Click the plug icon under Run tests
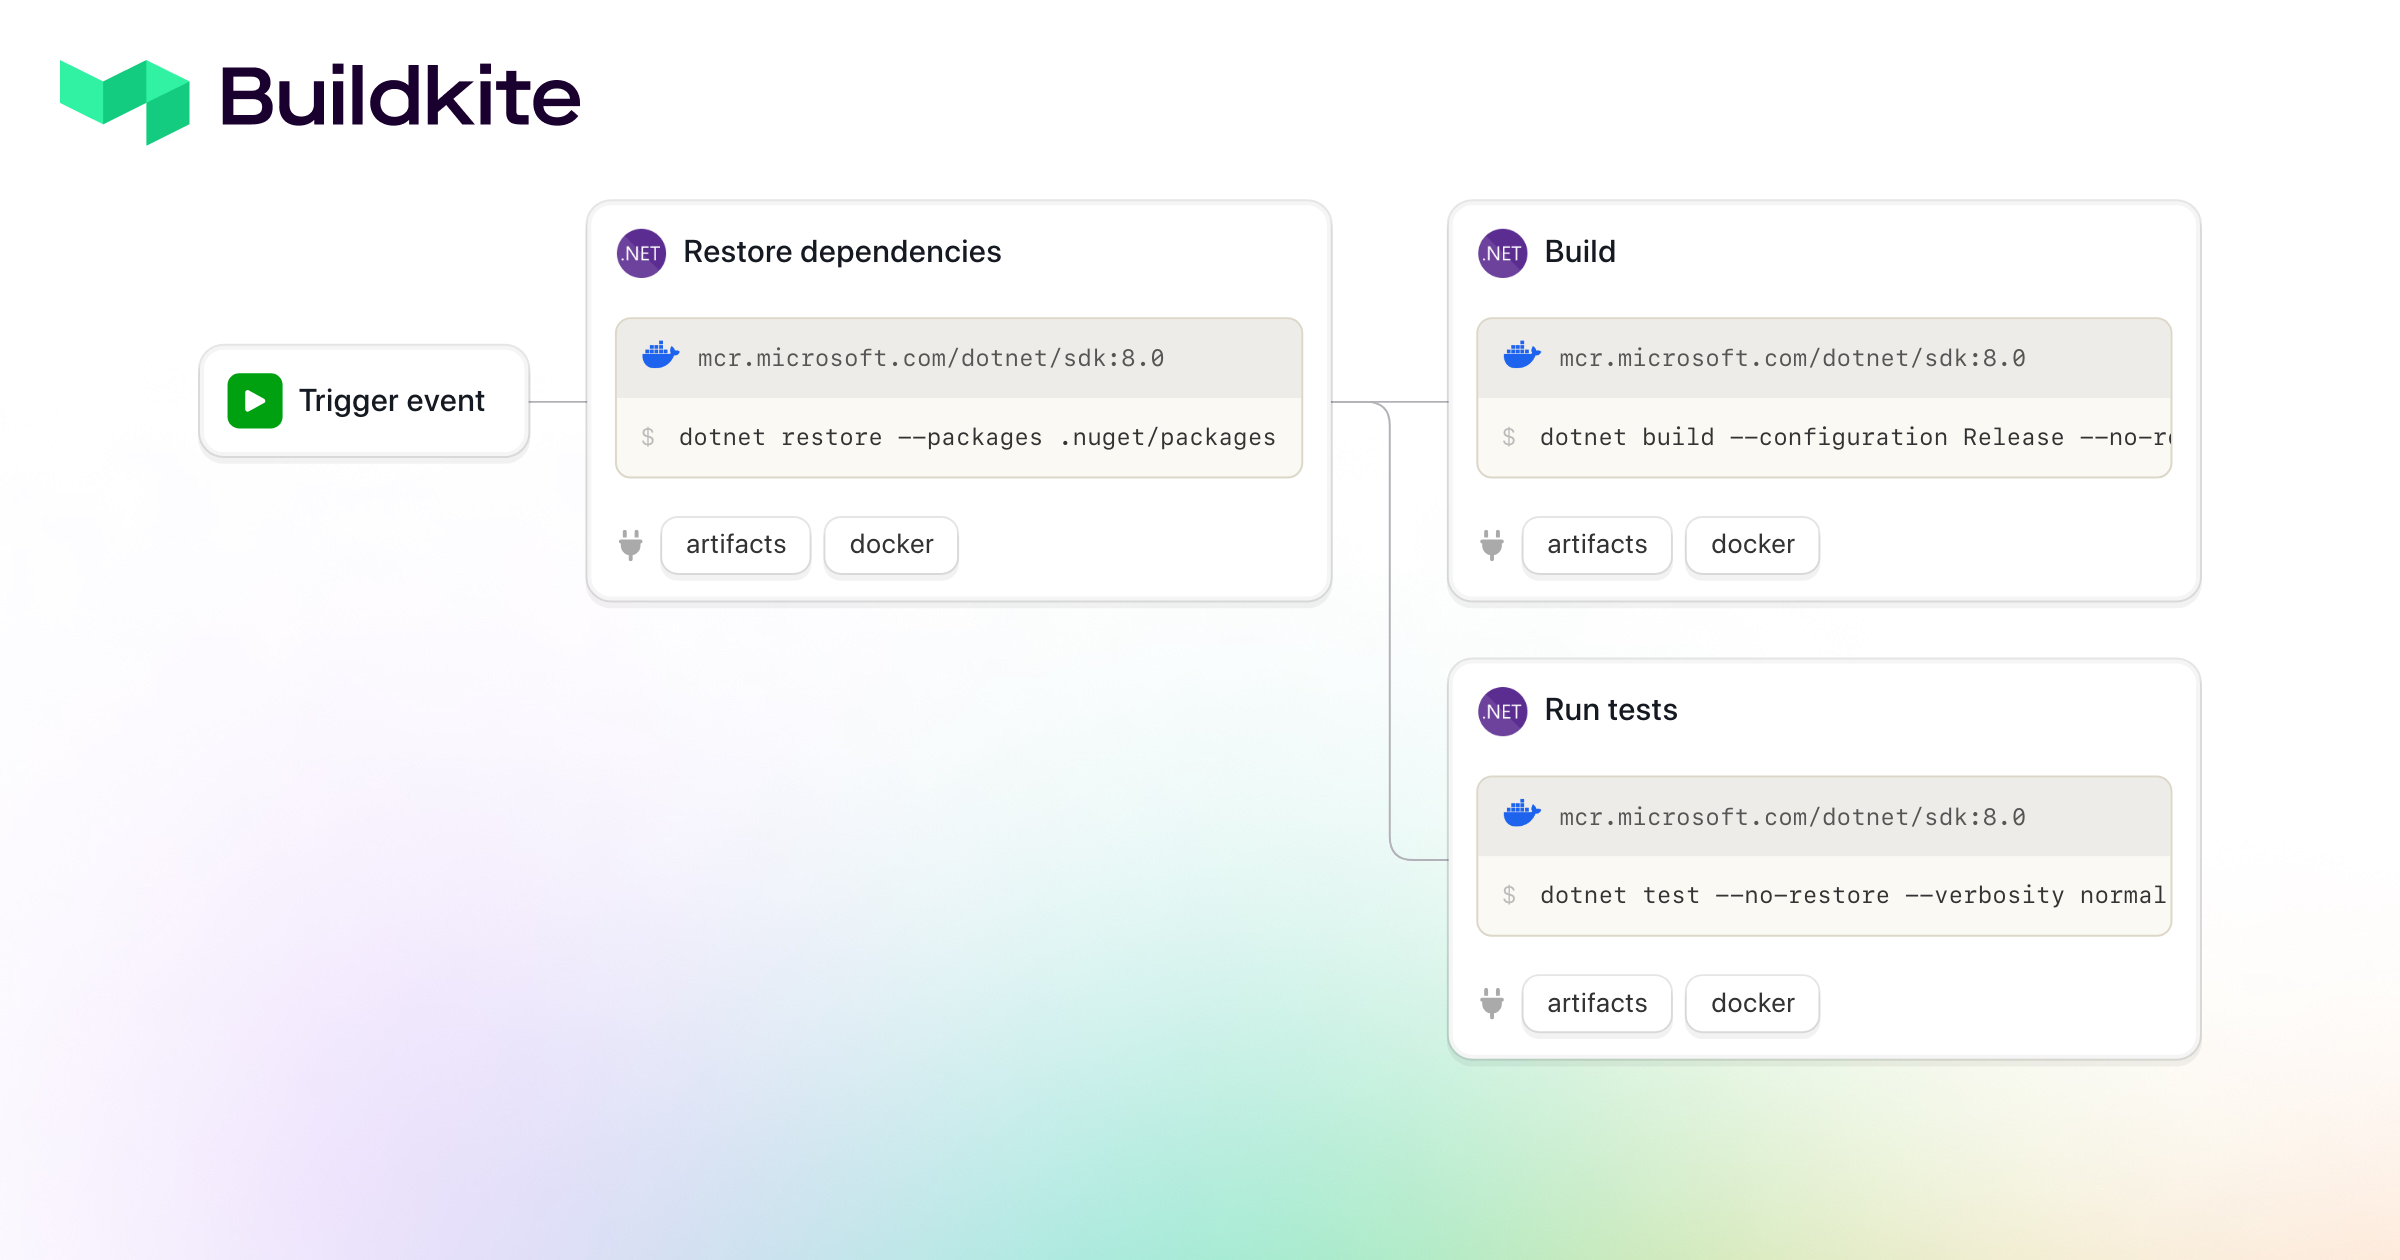This screenshot has height=1260, width=2400. 1491,1004
